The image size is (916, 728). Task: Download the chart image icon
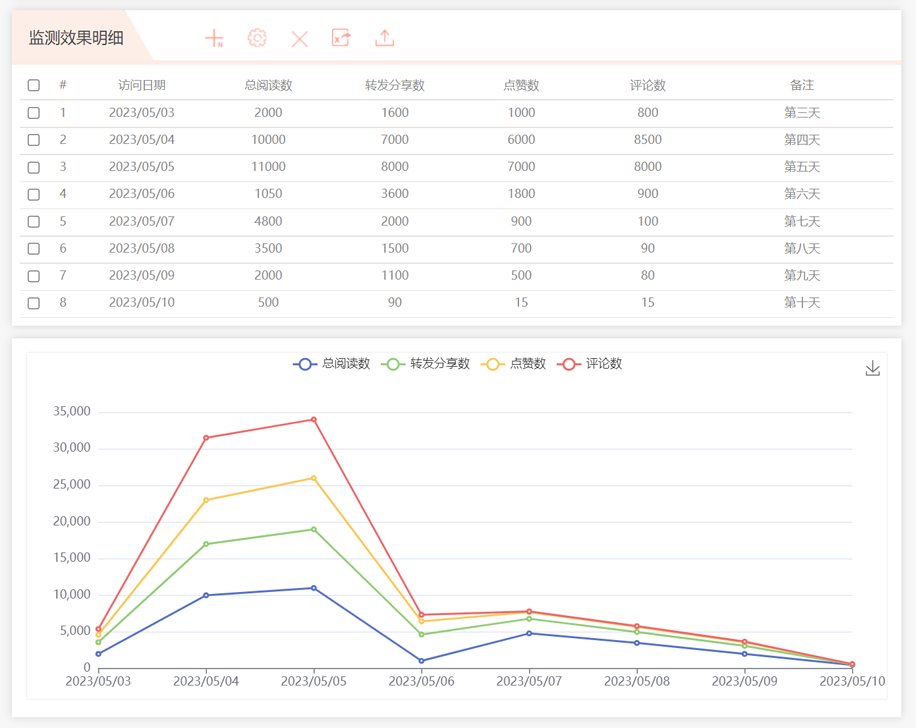coord(873,368)
